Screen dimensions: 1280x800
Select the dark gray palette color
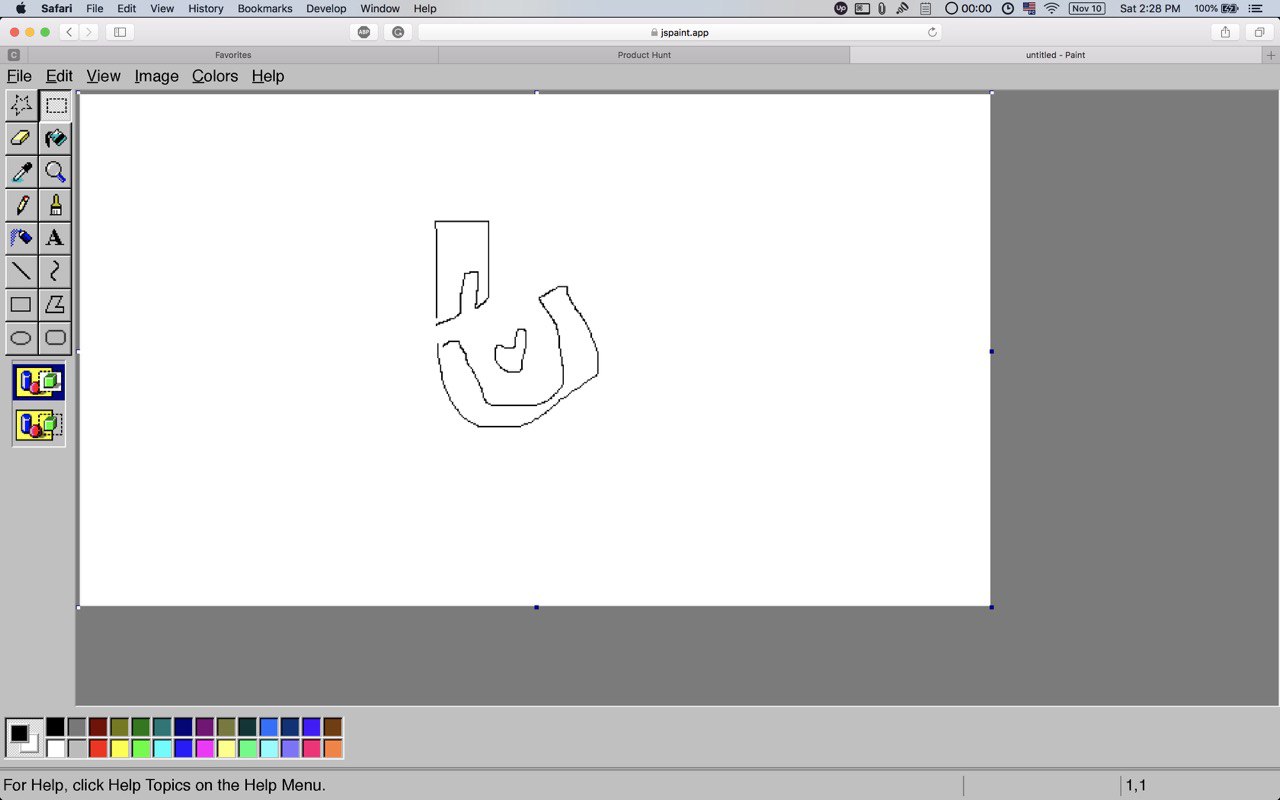coord(77,727)
